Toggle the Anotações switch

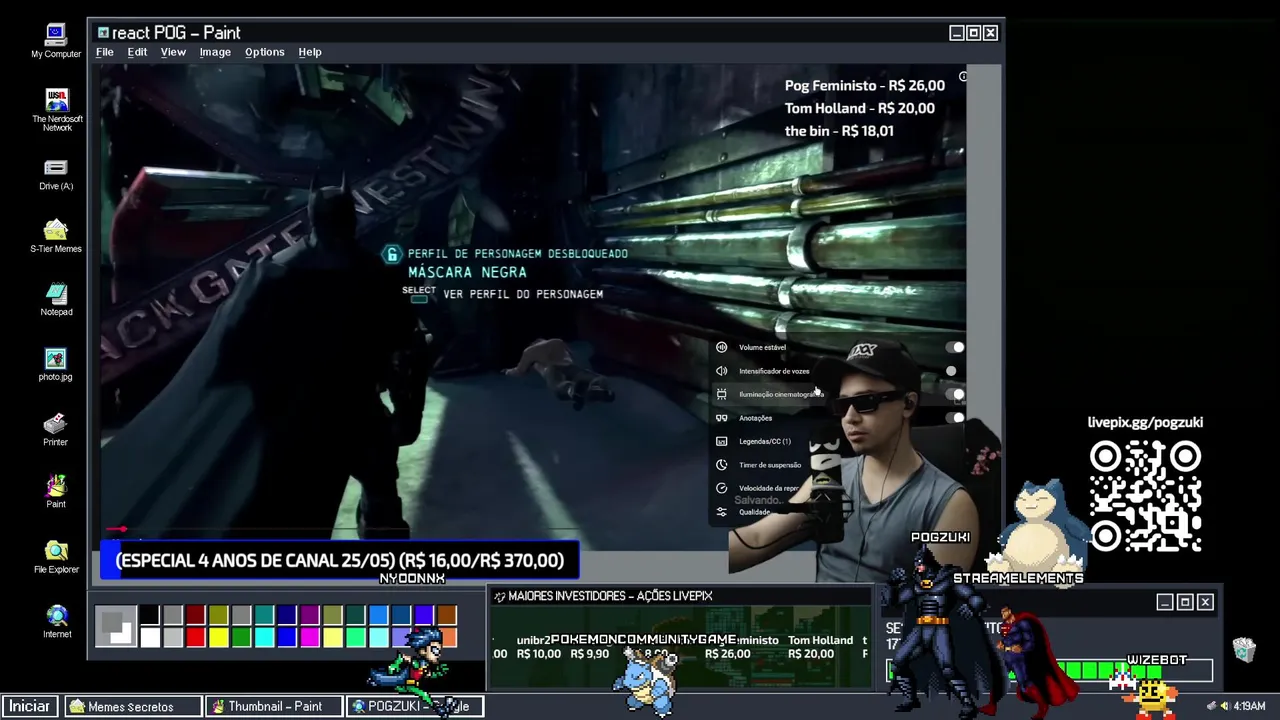click(x=955, y=418)
